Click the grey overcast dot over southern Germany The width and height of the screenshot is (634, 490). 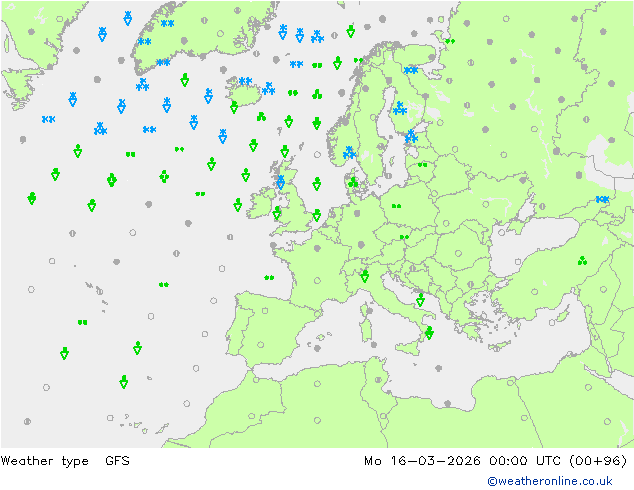(x=361, y=245)
